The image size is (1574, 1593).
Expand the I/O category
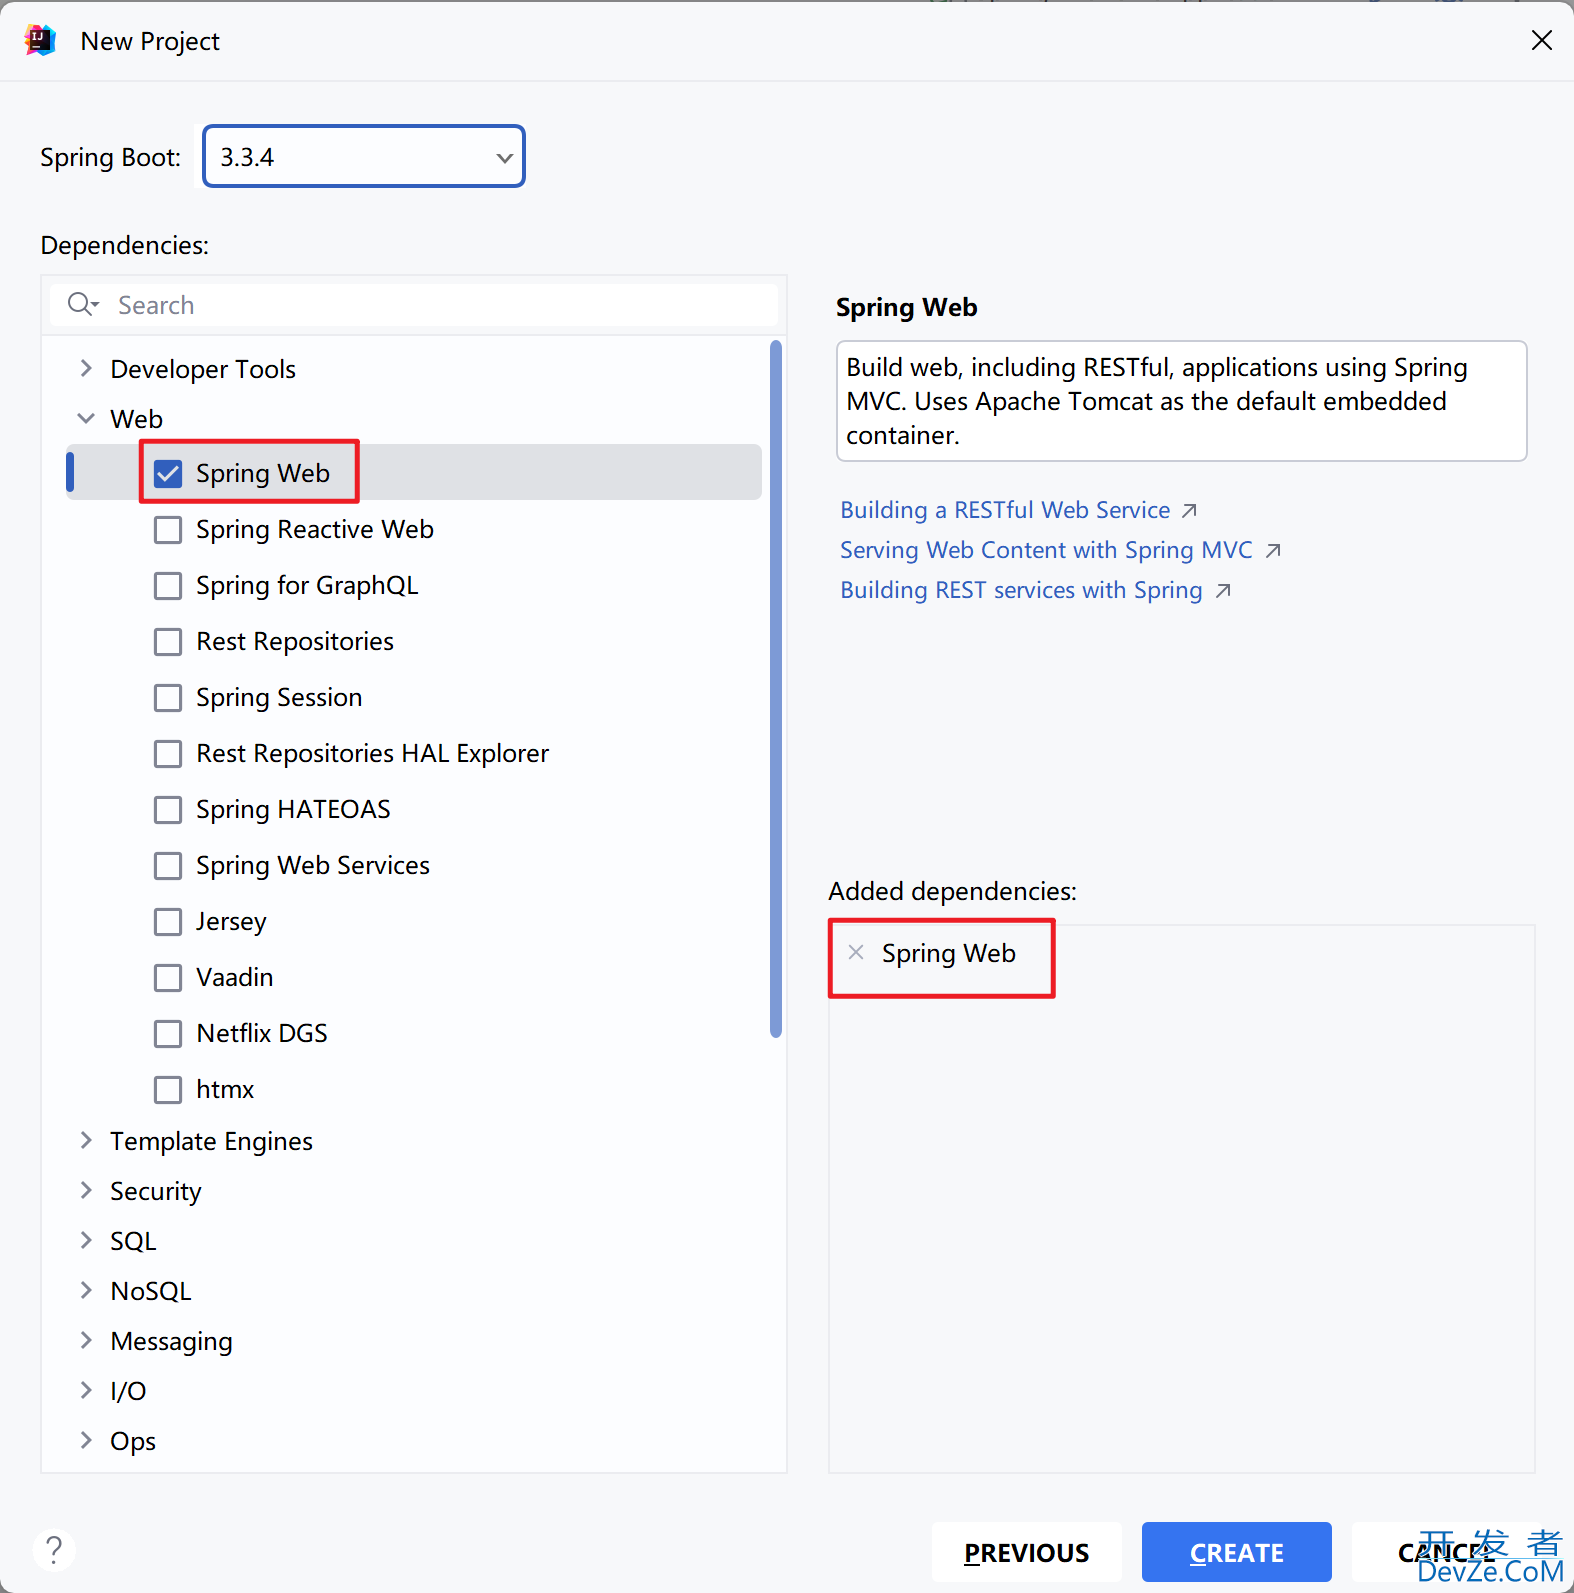pyautogui.click(x=86, y=1390)
